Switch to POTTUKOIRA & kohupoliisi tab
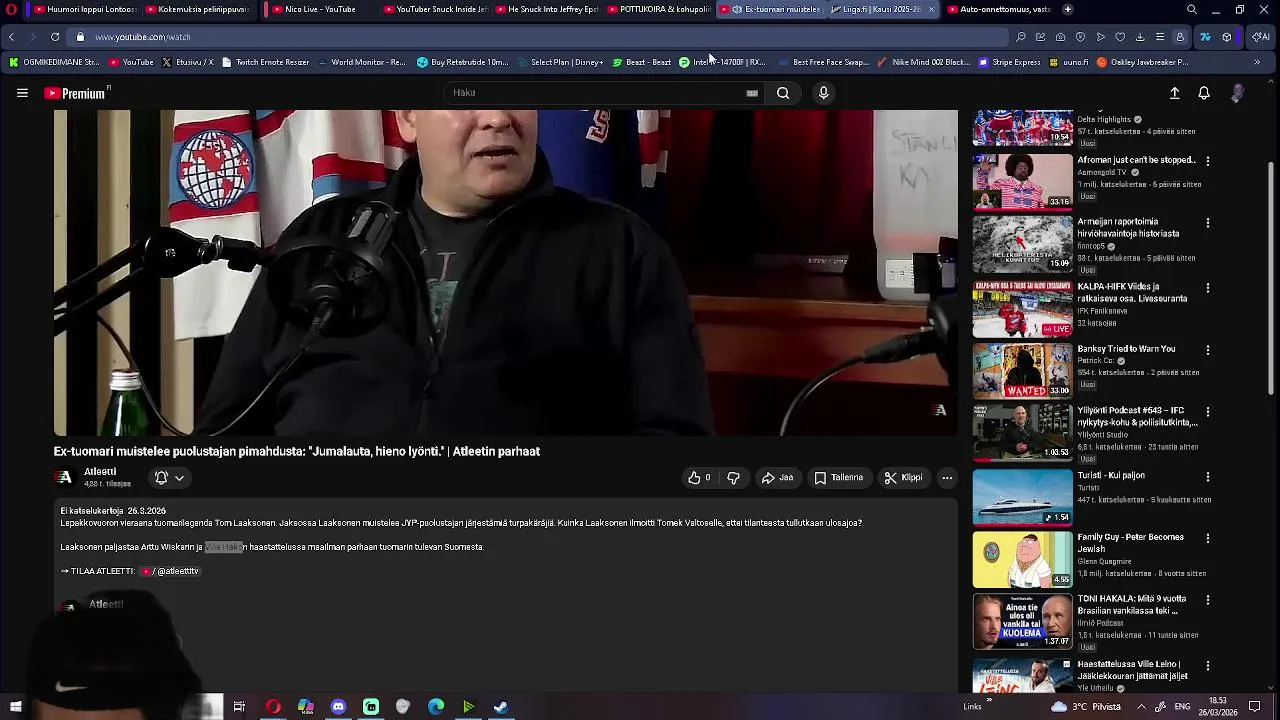The width and height of the screenshot is (1280, 720). point(659,9)
